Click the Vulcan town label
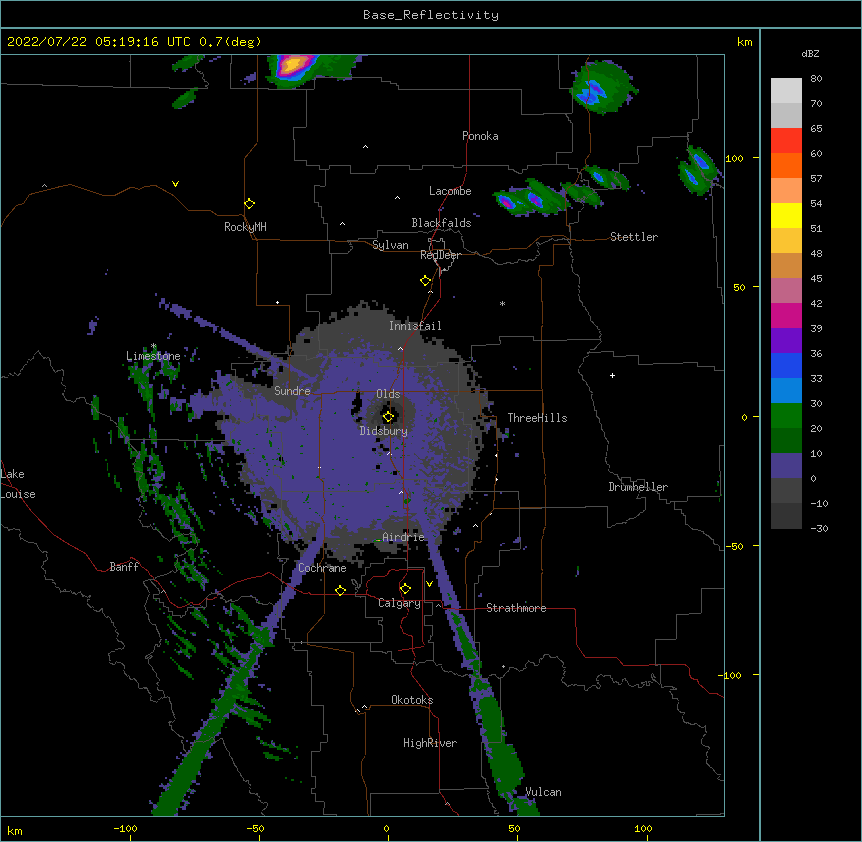 point(543,792)
